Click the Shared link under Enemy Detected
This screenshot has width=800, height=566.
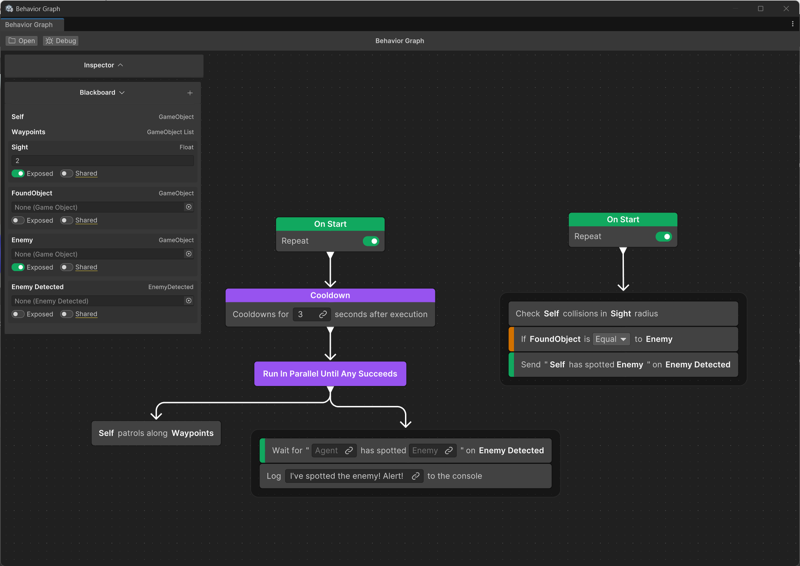tap(86, 314)
